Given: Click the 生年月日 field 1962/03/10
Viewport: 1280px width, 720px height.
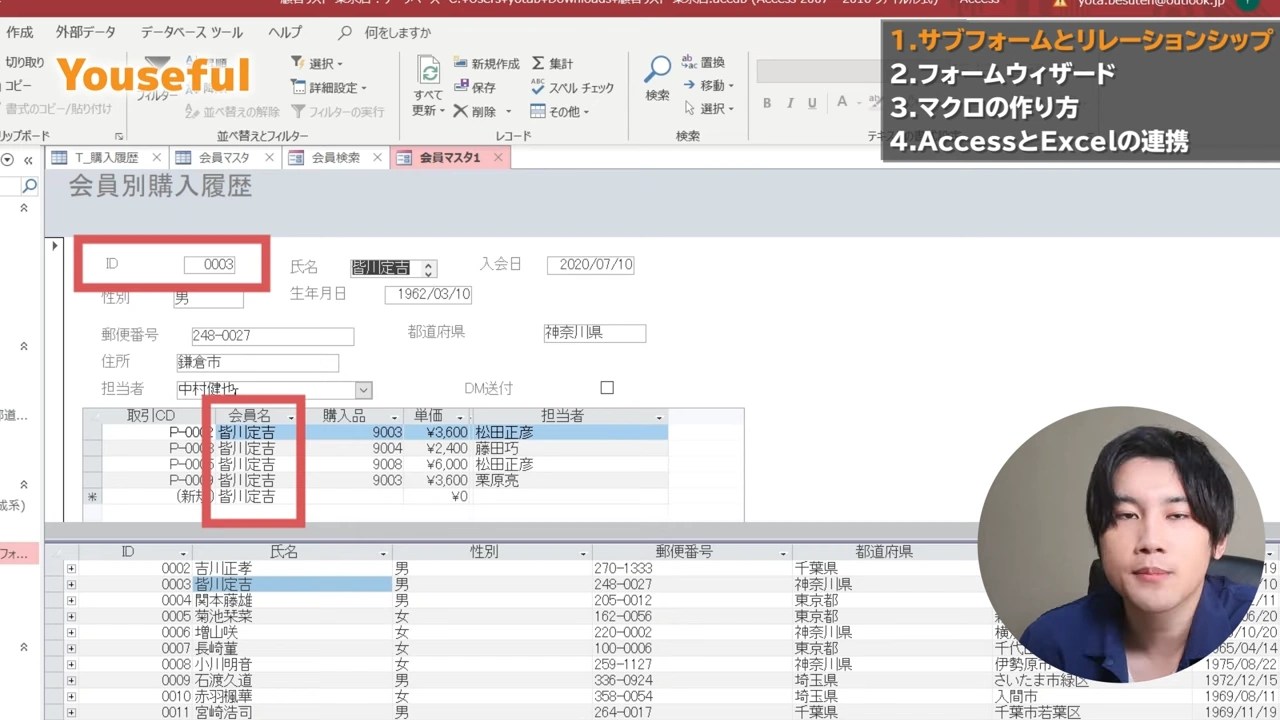Looking at the screenshot, I should (x=428, y=295).
